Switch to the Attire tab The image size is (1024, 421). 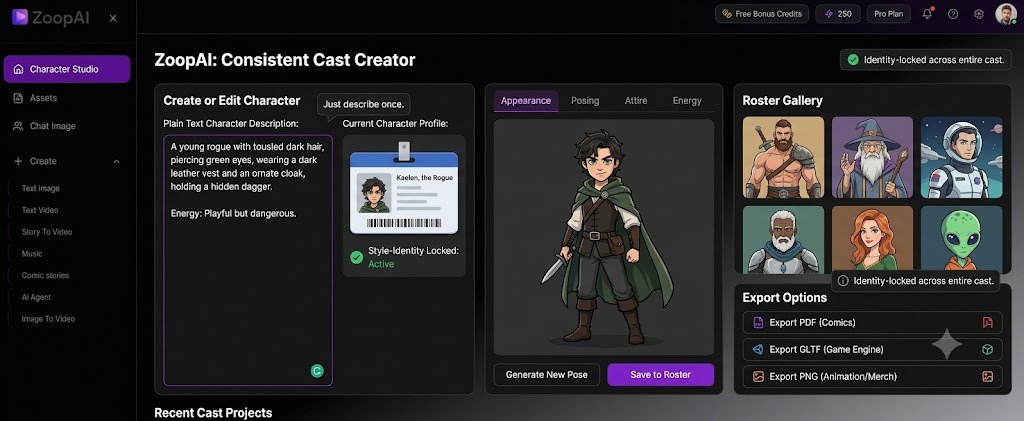pos(636,101)
